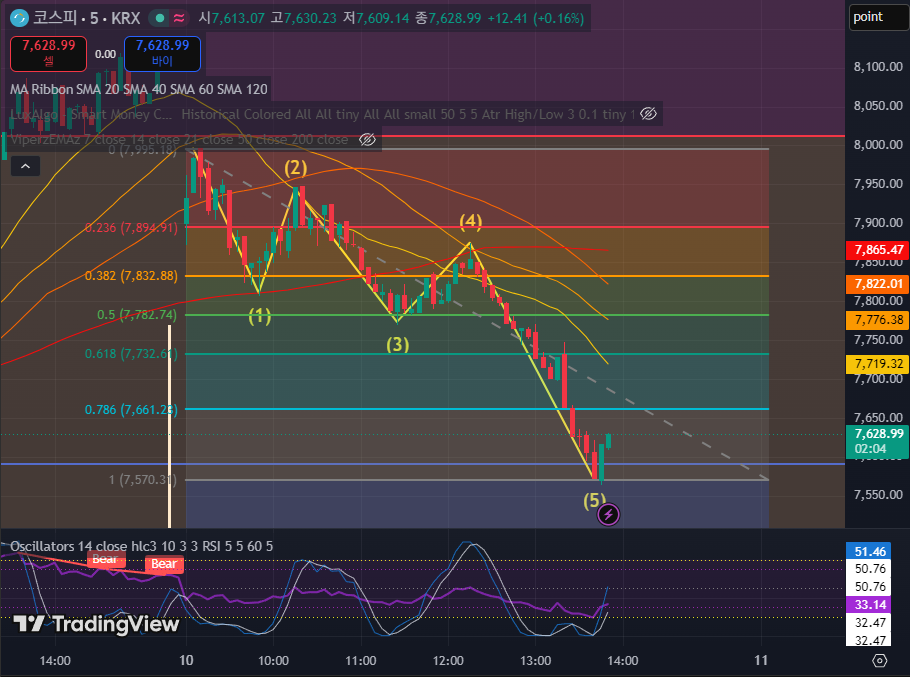
Task: Open the purple lightning event marker
Action: coord(608,514)
